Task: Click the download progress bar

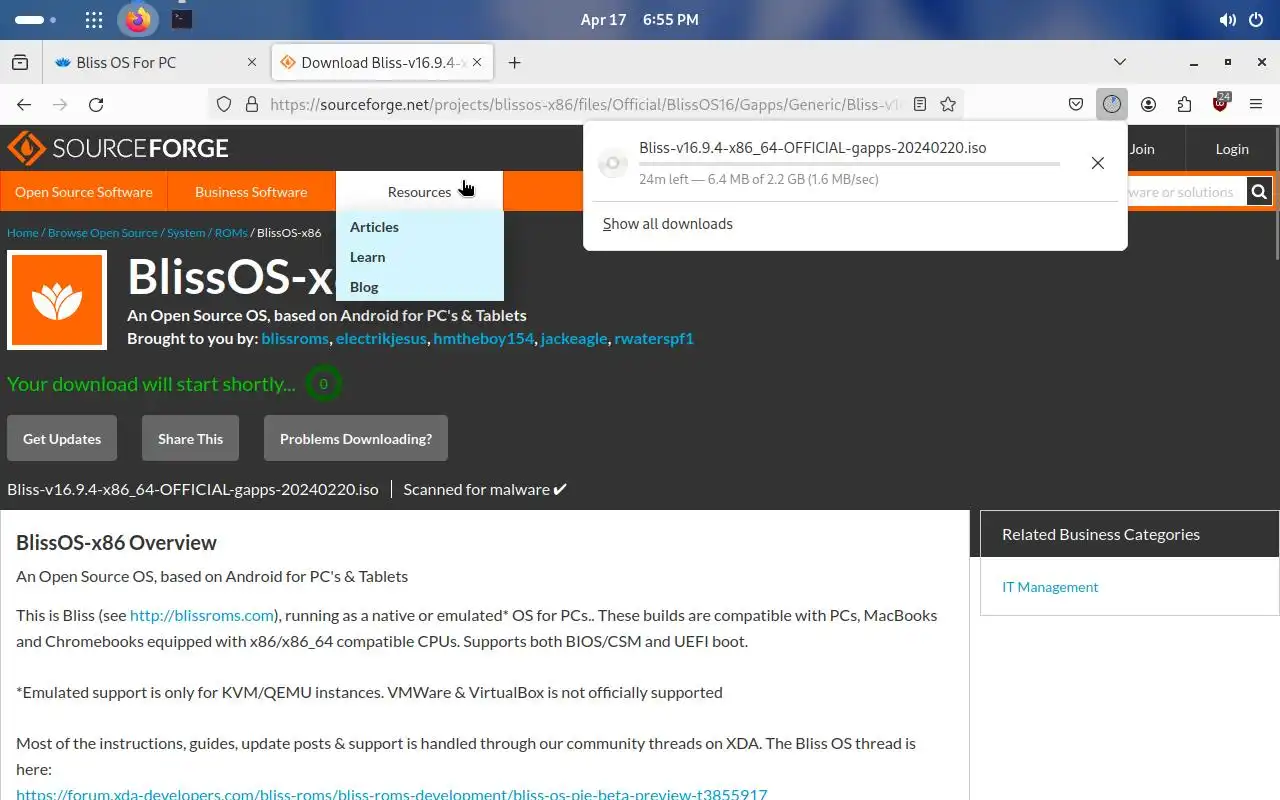Action: 849,164
